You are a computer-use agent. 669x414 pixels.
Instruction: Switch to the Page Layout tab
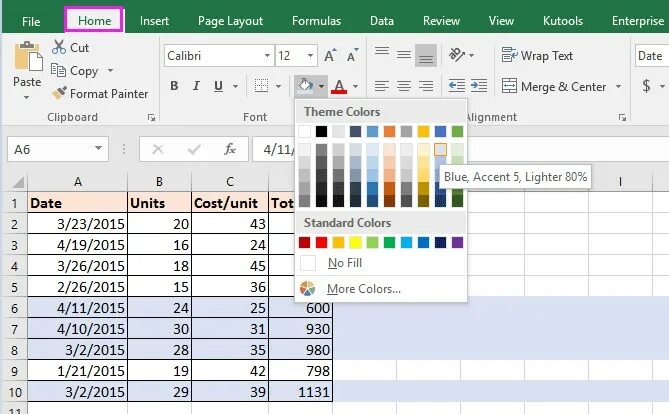[230, 21]
